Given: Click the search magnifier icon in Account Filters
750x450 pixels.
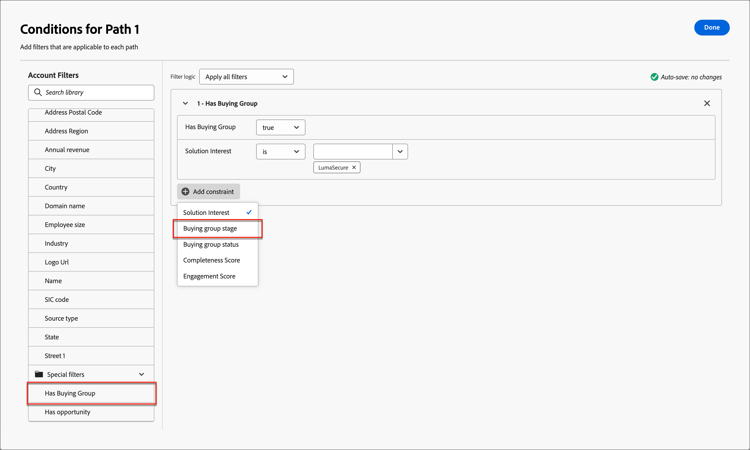Looking at the screenshot, I should (38, 92).
